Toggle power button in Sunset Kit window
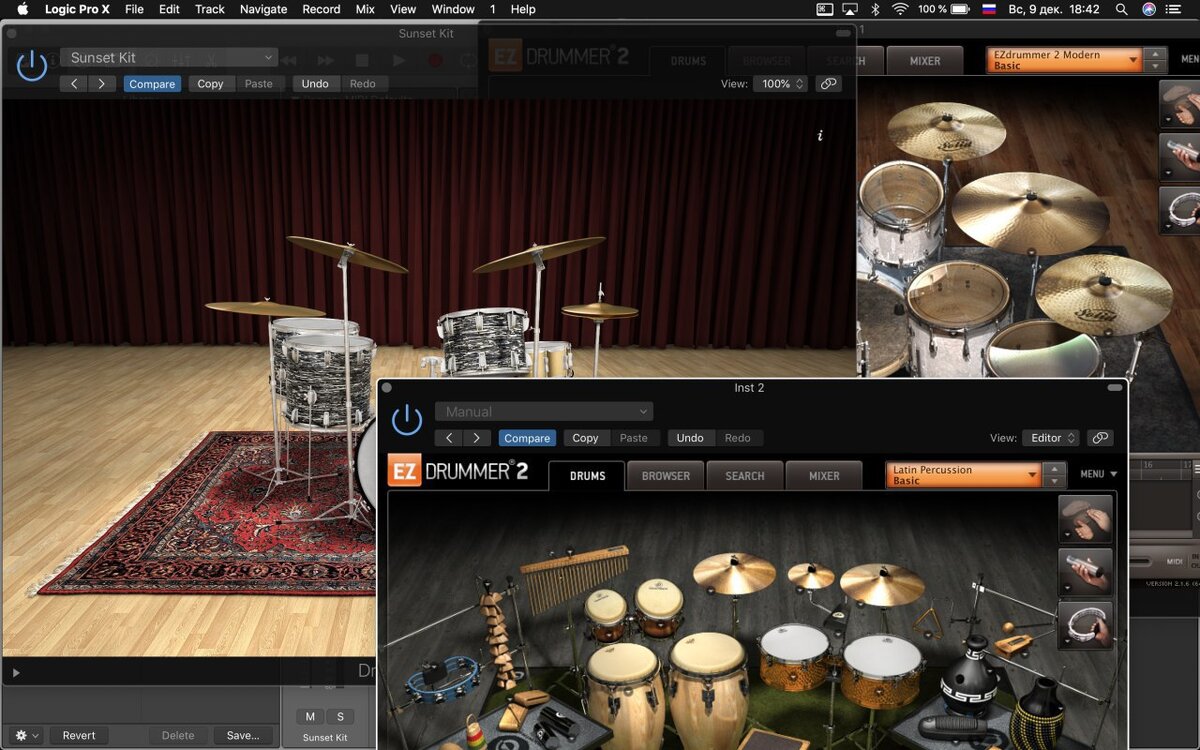 (32, 66)
